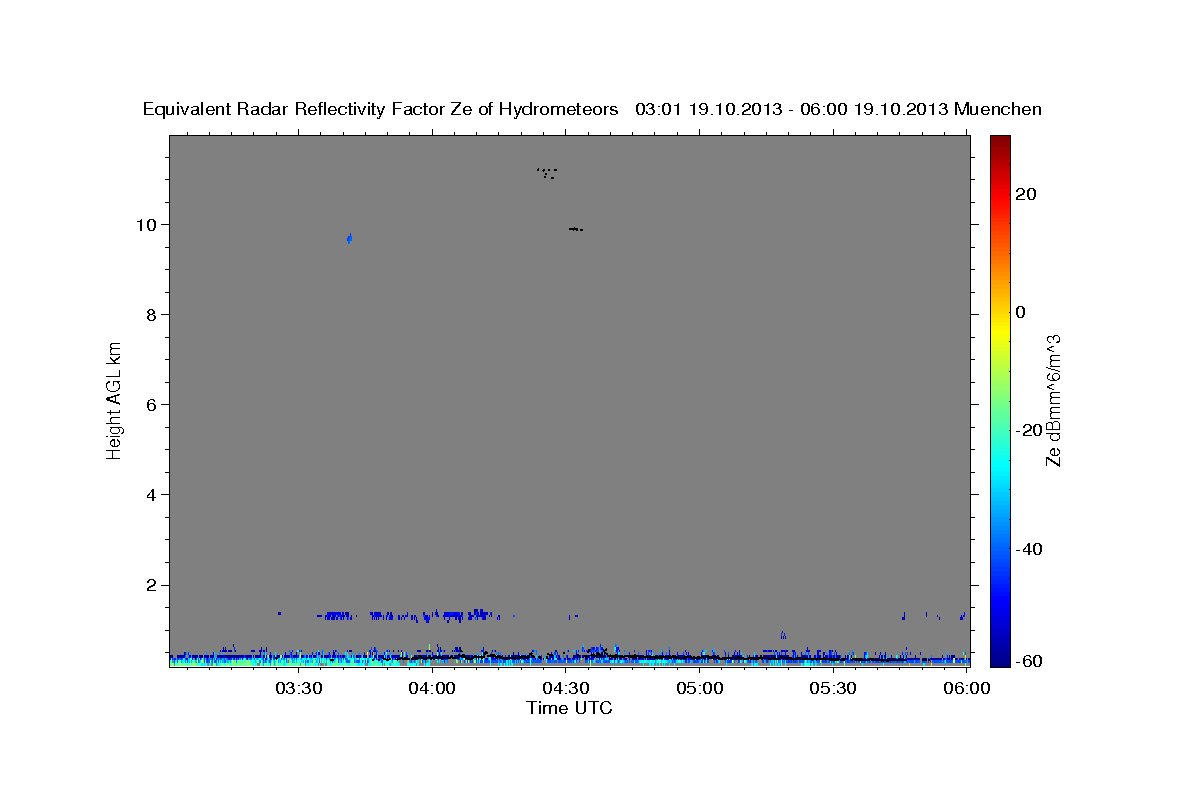Click the colorbar label '0'
The image size is (1200, 800).
[x=1020, y=312]
